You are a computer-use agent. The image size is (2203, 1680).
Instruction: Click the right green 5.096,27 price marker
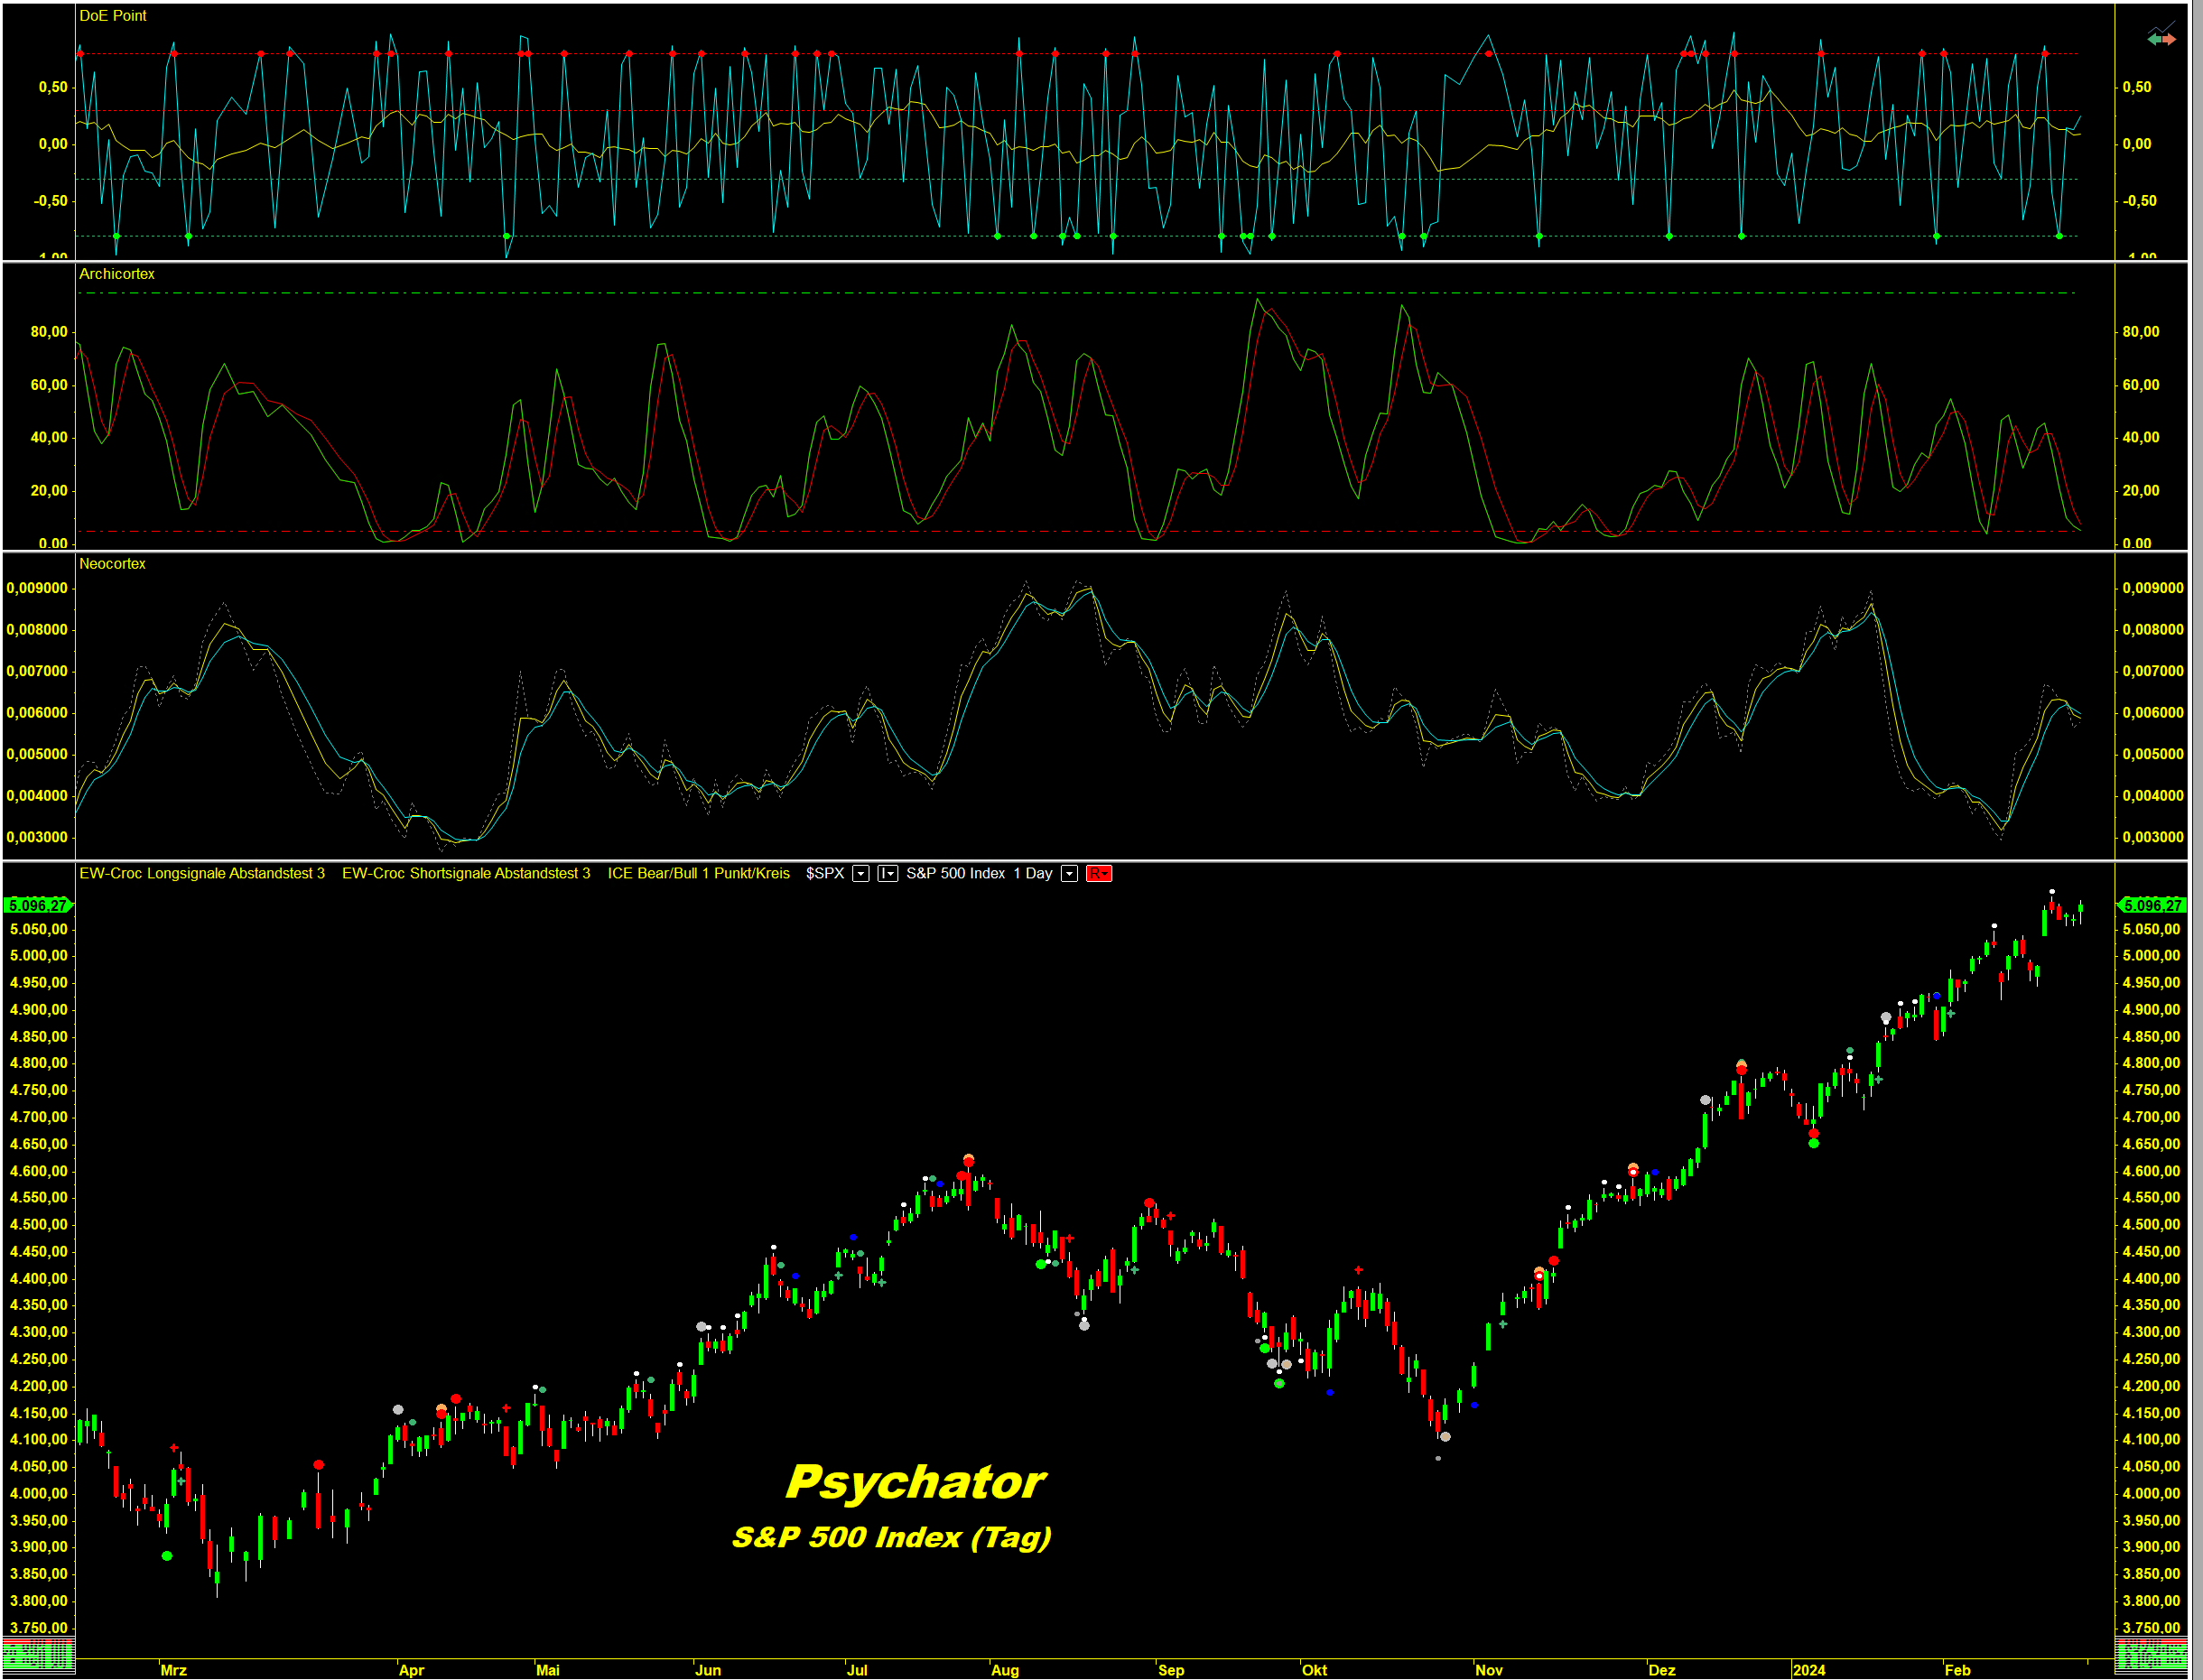pyautogui.click(x=2152, y=906)
